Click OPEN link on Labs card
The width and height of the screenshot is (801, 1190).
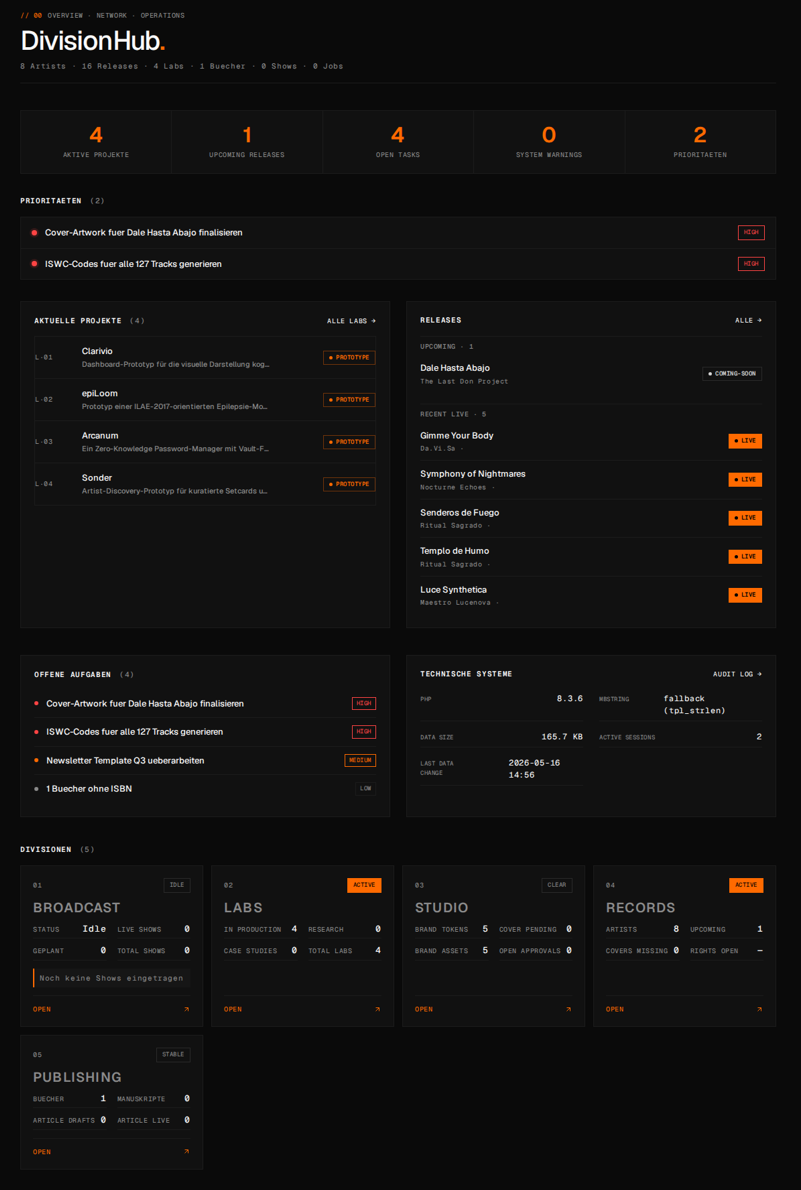tap(233, 1009)
